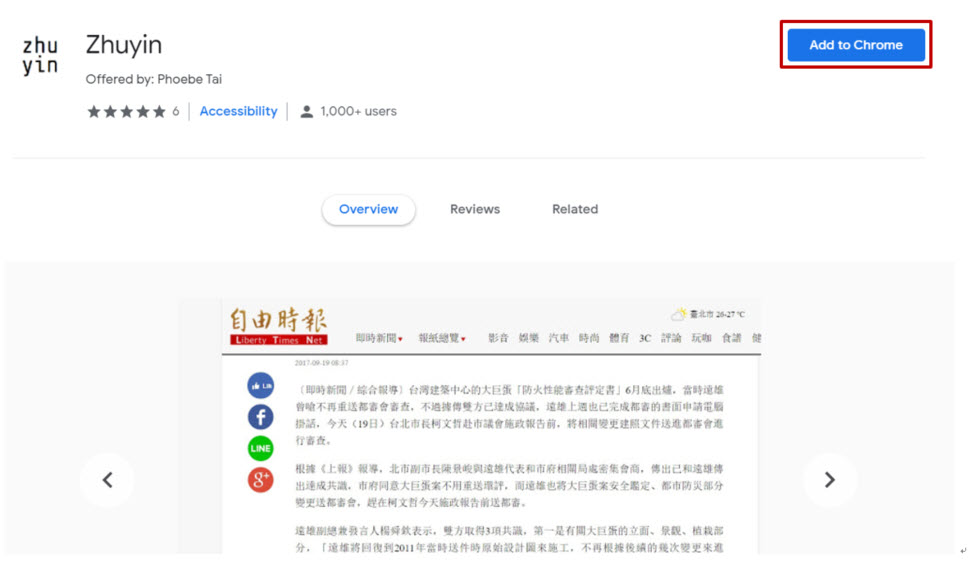The image size is (971, 562).
Task: Click the 娛樂 nav item in preview
Action: (528, 338)
